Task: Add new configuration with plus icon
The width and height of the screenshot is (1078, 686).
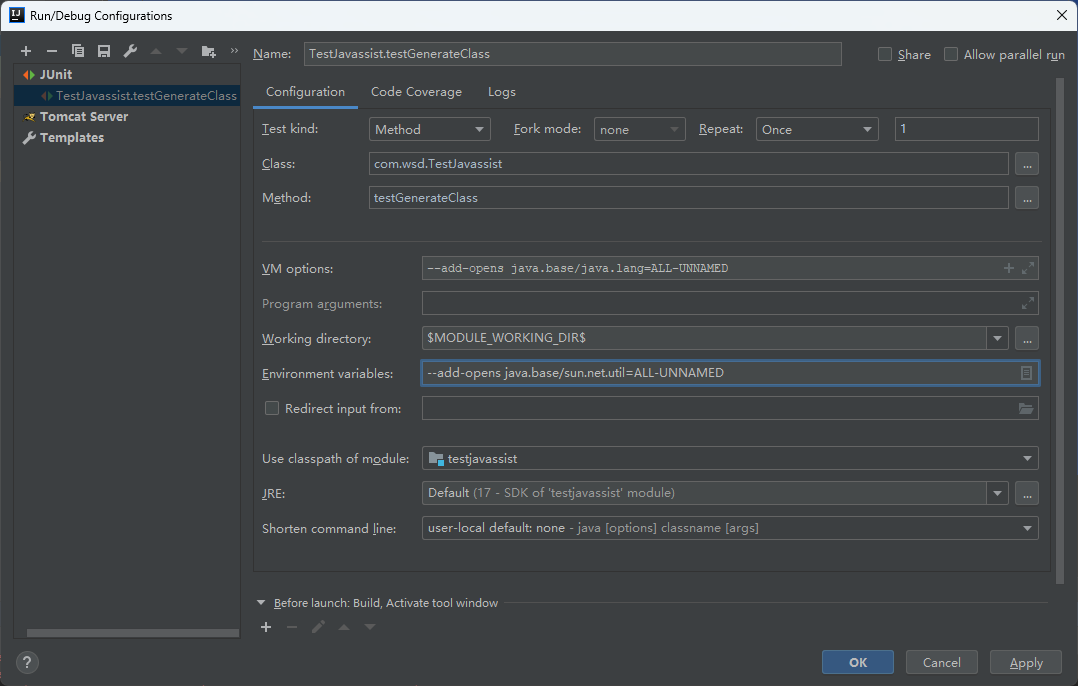Action: (x=26, y=51)
